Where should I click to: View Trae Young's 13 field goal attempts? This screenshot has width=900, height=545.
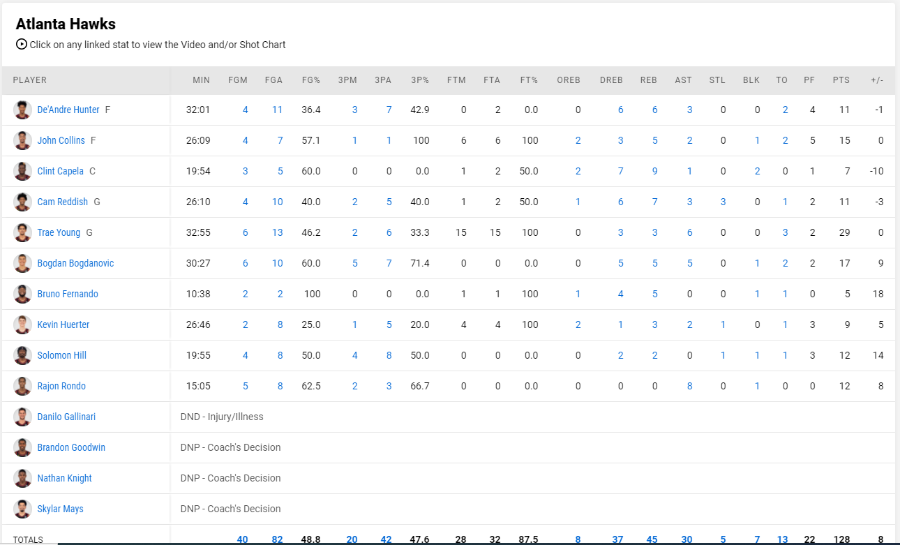(277, 232)
